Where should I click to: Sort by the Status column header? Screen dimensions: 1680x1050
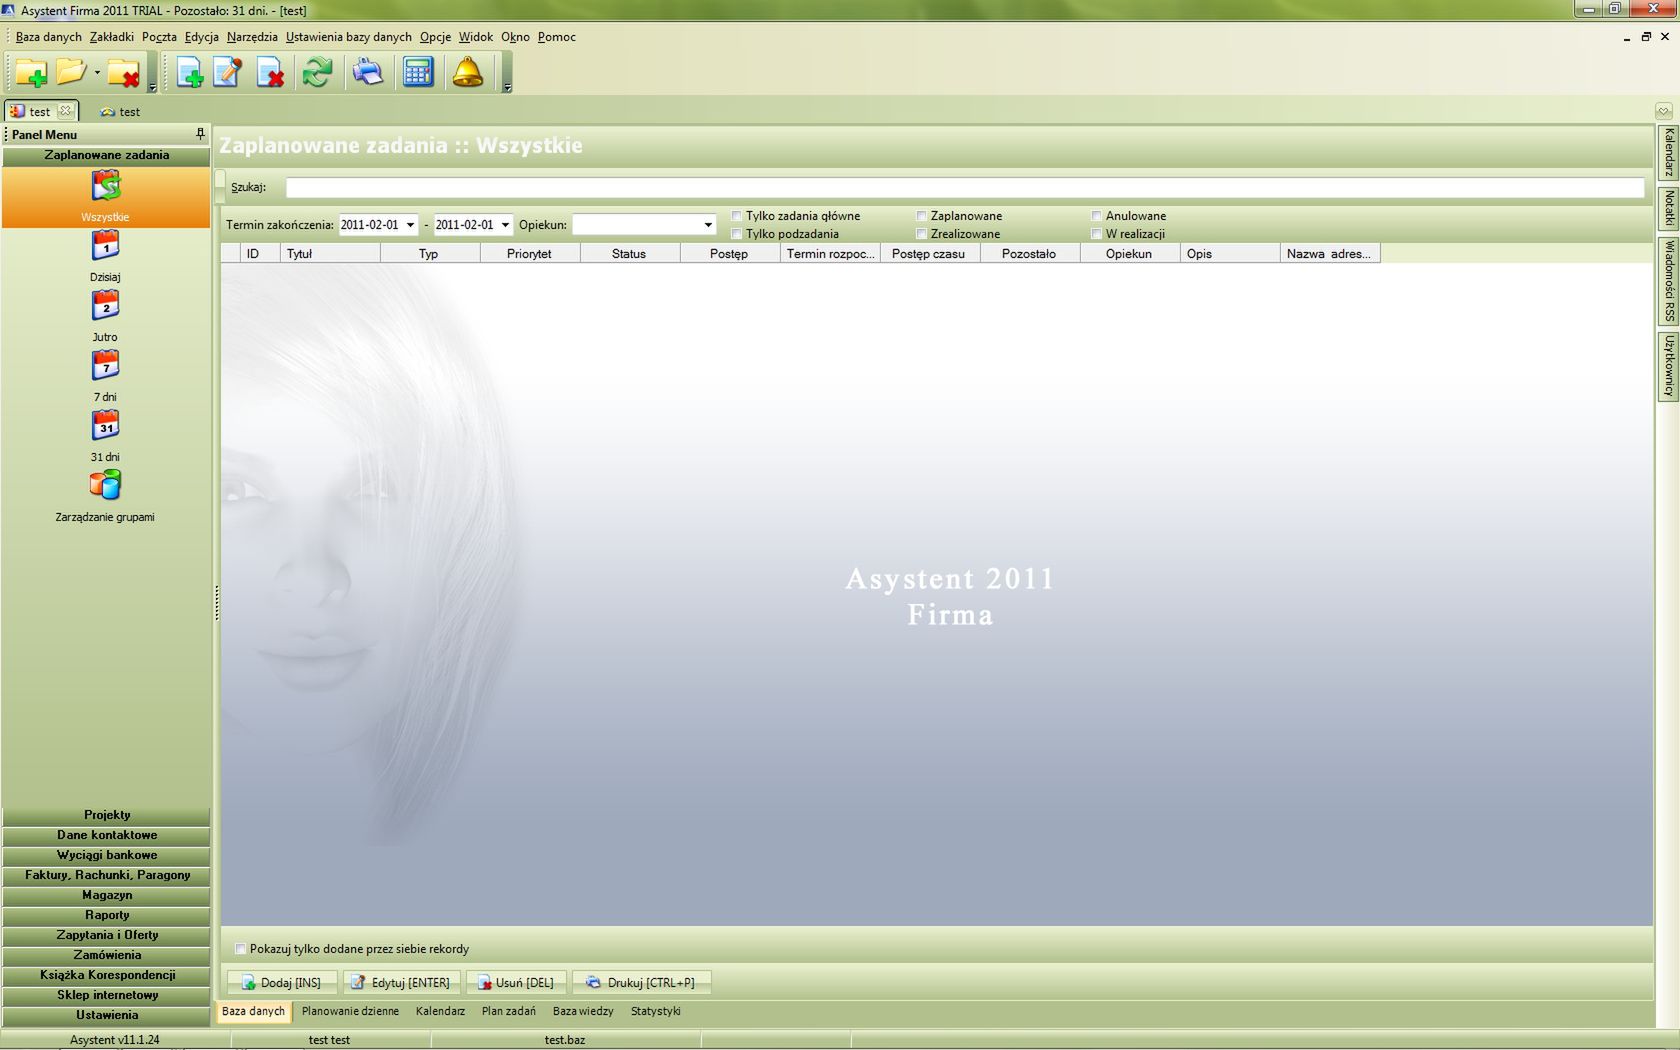[630, 254]
